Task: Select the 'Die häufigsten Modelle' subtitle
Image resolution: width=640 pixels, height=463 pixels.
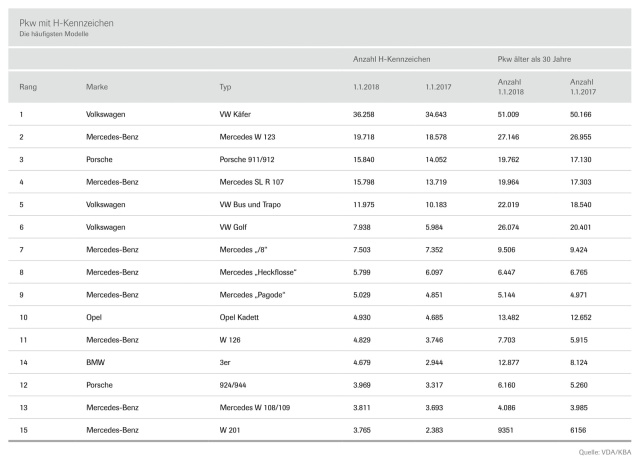Action: point(54,35)
